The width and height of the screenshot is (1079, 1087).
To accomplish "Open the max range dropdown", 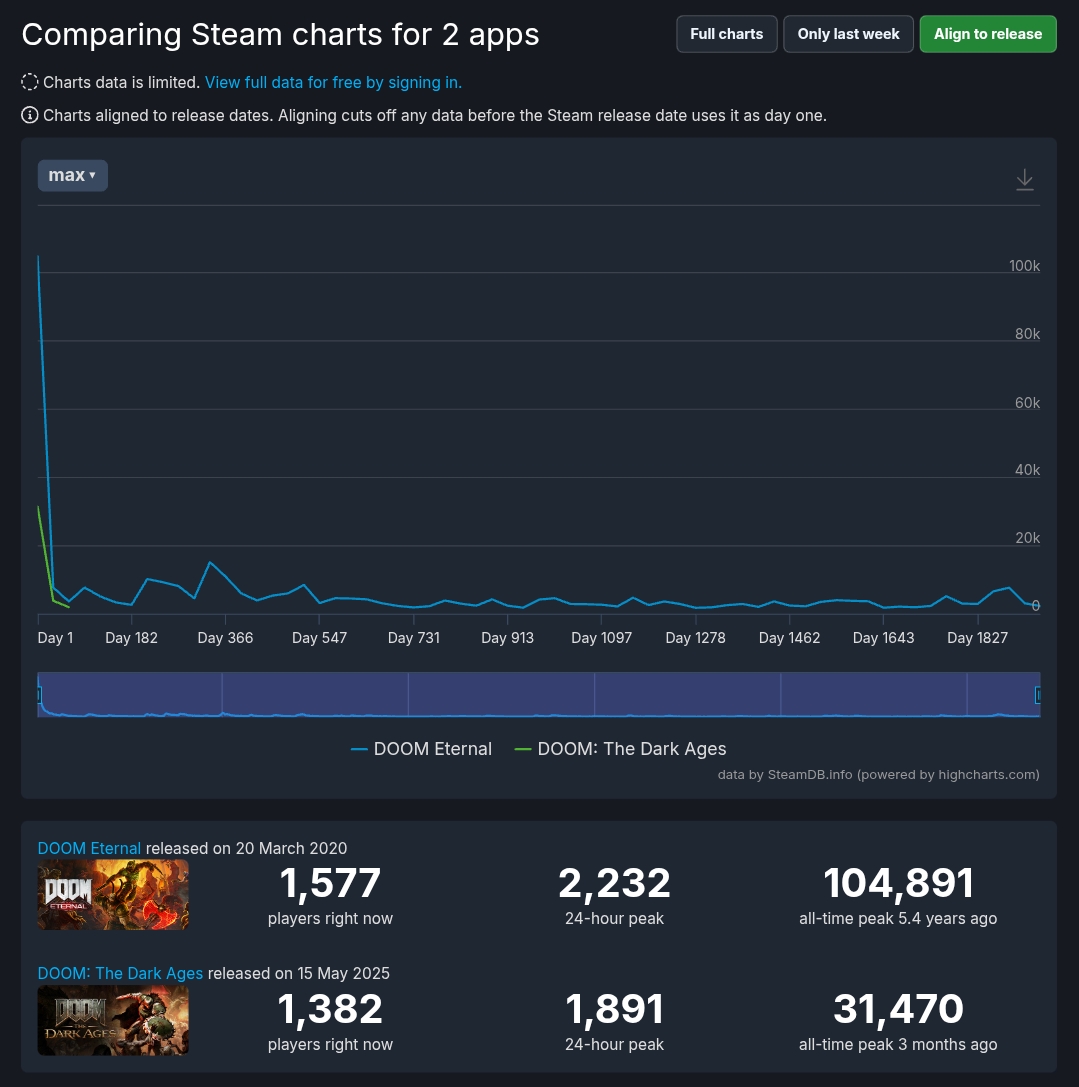I will 73,175.
